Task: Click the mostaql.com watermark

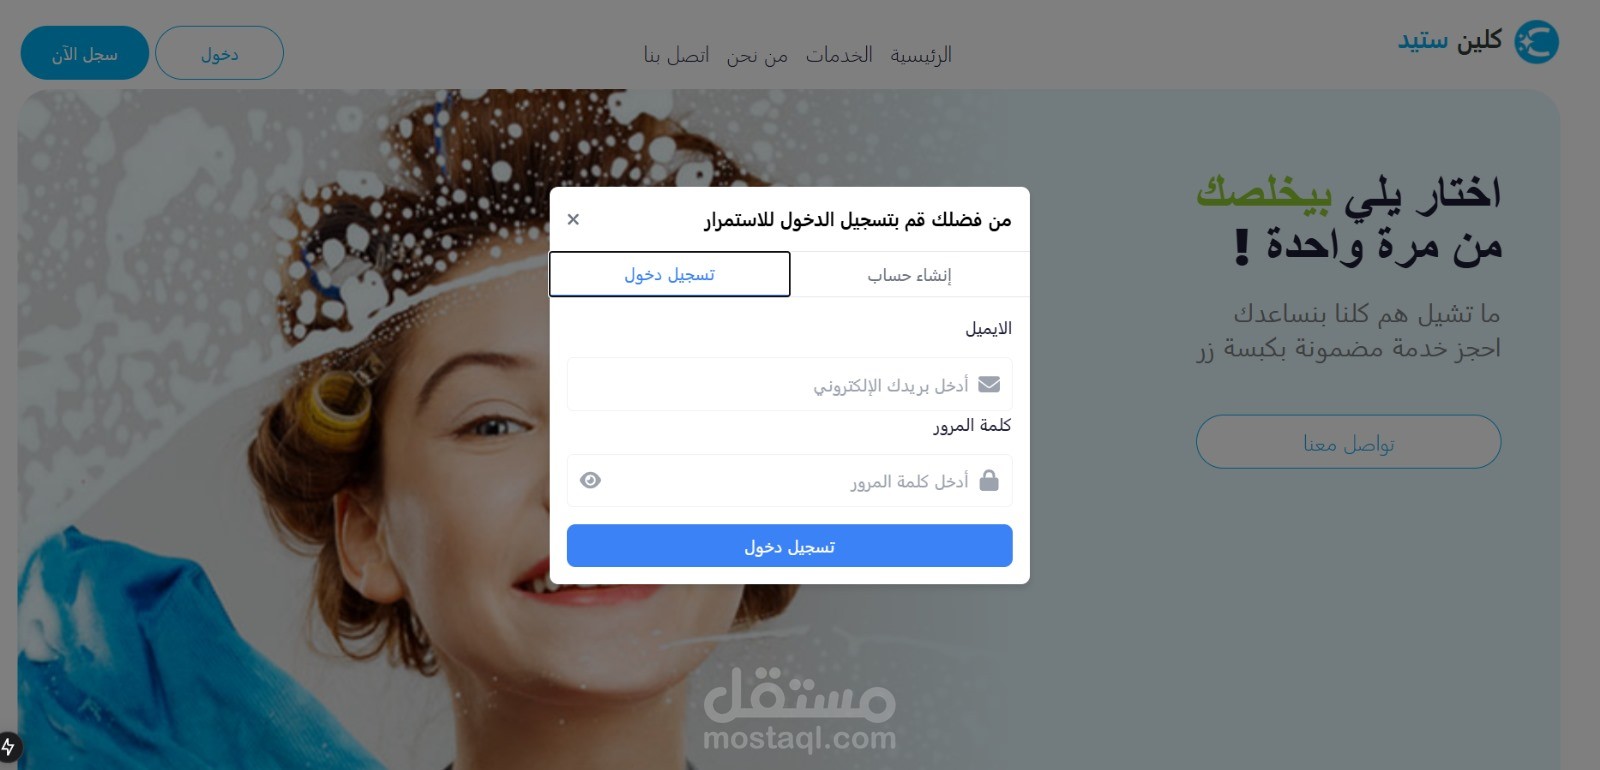Action: (x=800, y=739)
